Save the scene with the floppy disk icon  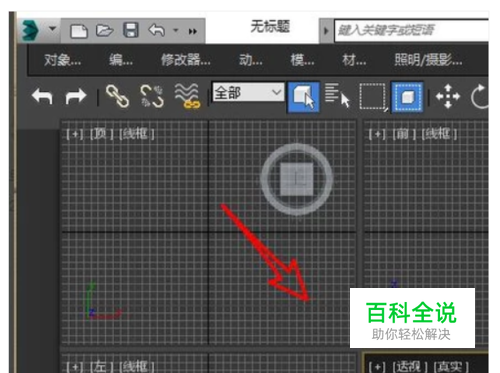(131, 30)
